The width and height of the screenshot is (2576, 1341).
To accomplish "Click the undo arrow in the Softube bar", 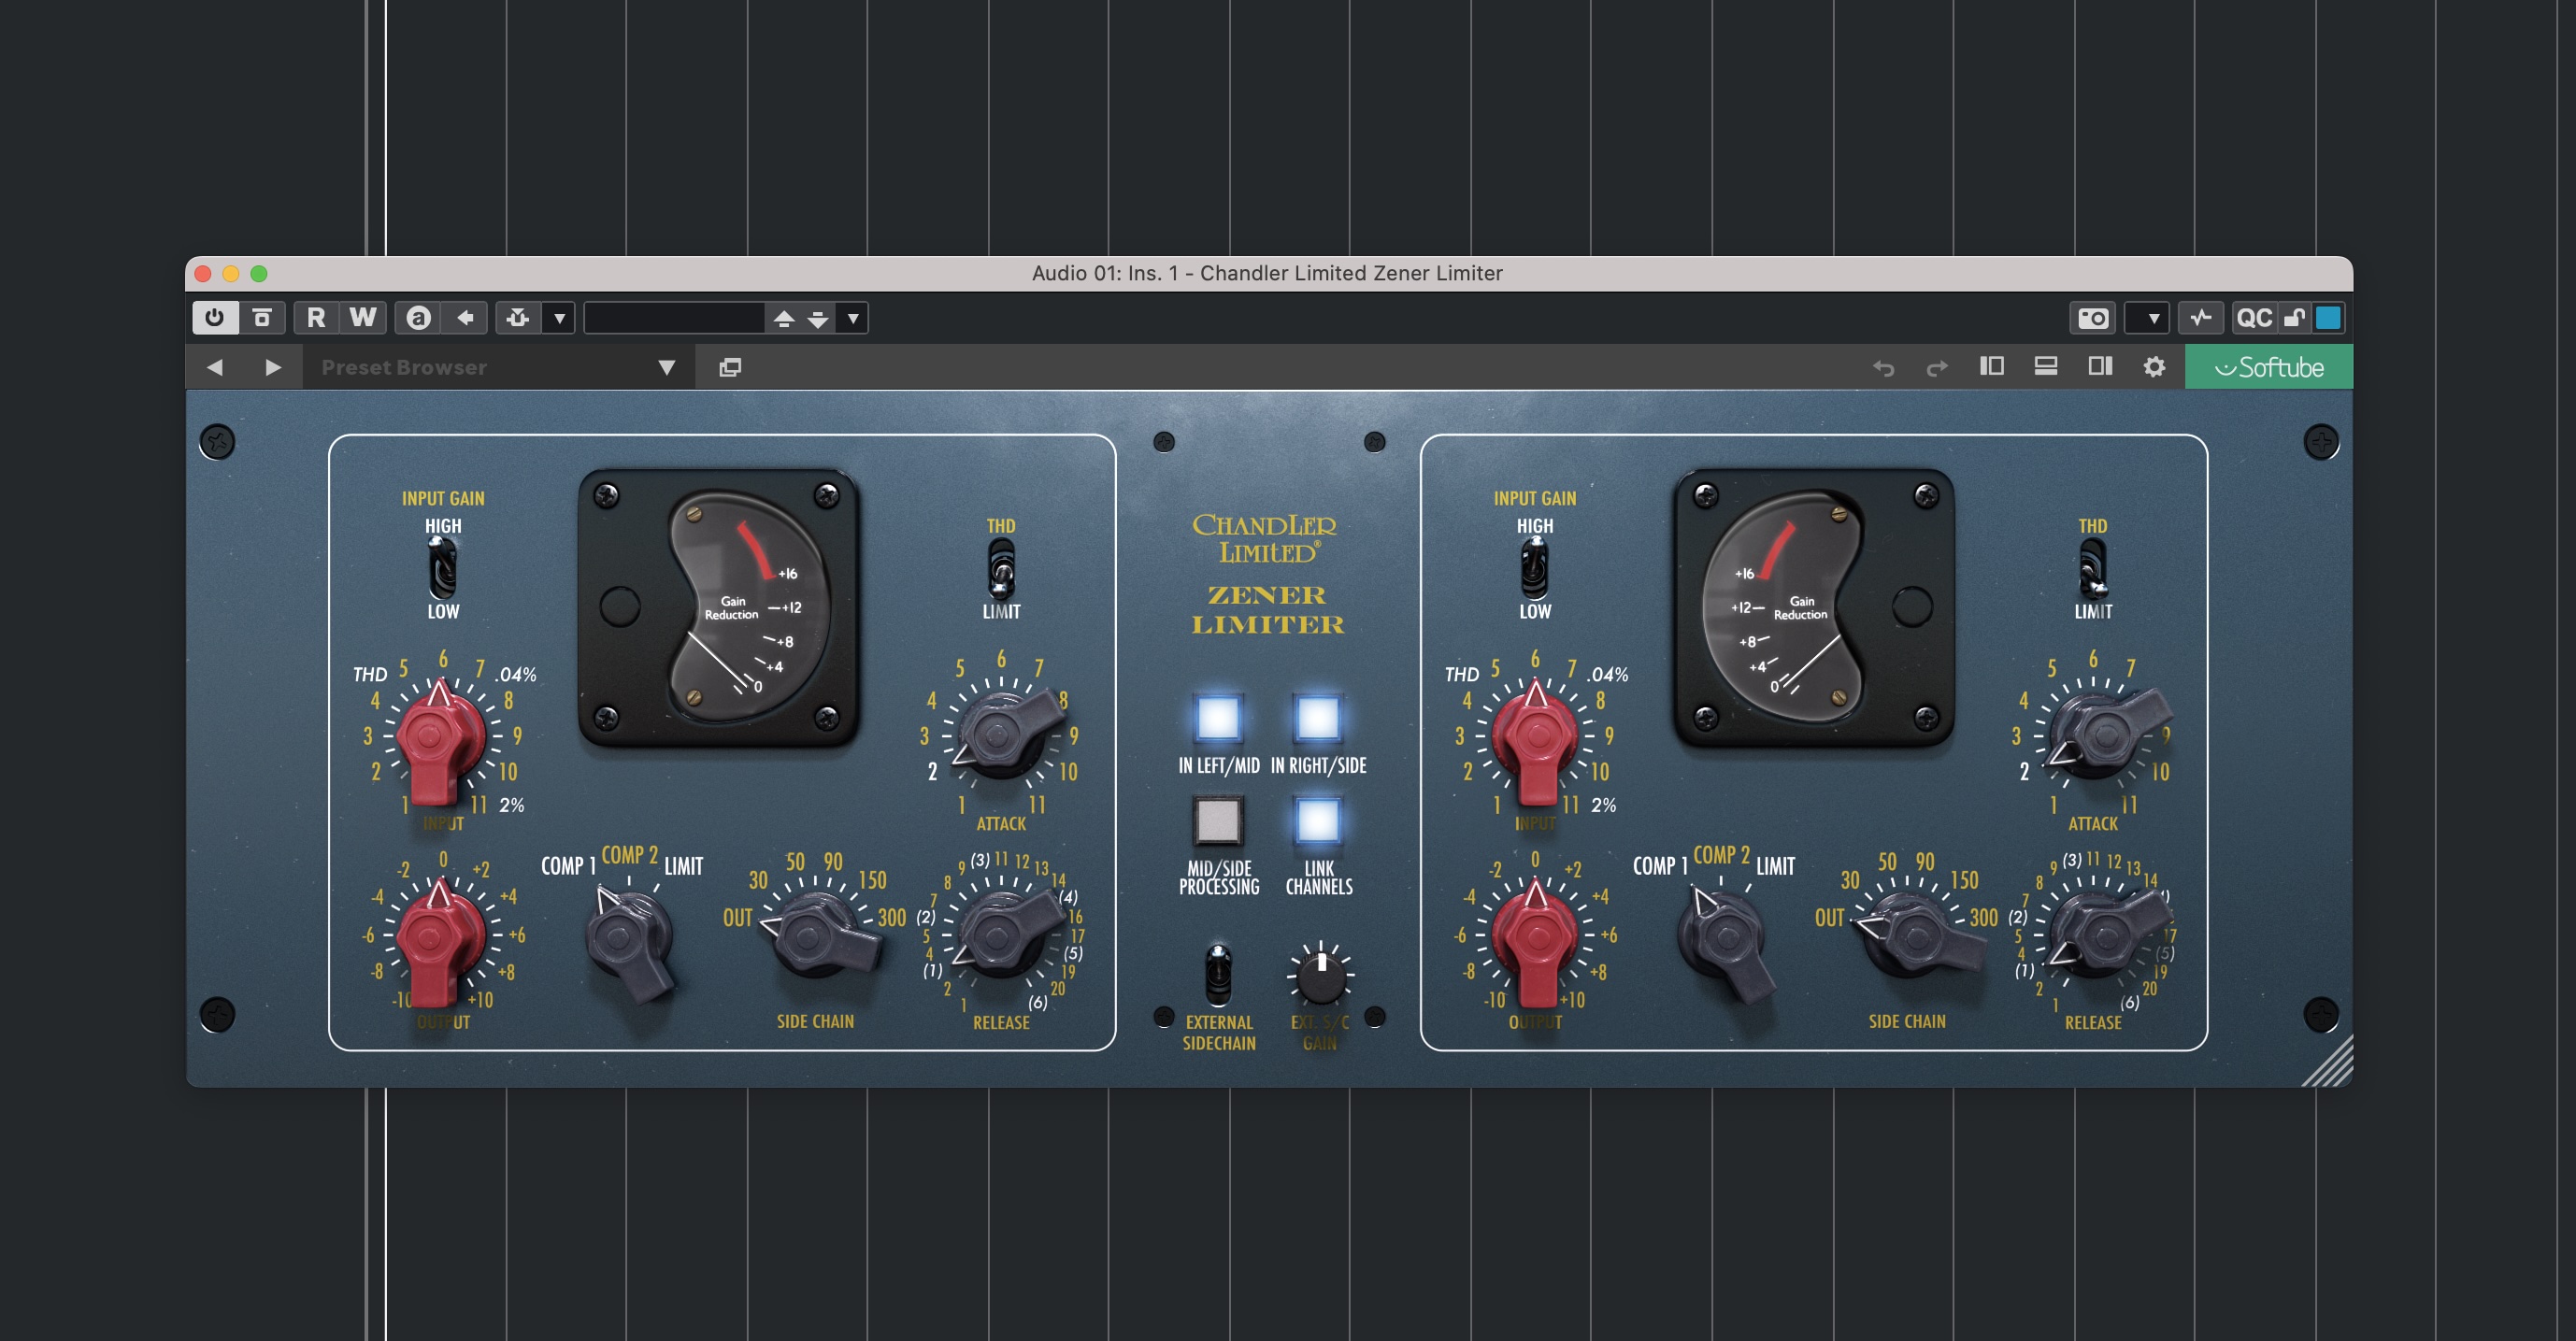I will pyautogui.click(x=1883, y=367).
